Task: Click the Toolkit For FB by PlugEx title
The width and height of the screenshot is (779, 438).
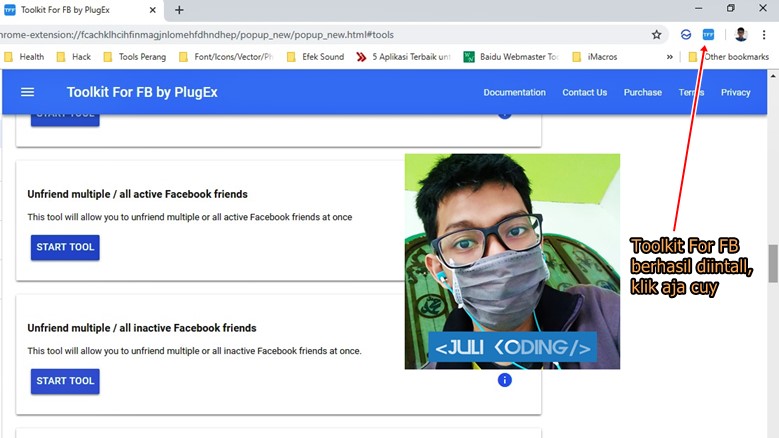Action: pos(142,92)
